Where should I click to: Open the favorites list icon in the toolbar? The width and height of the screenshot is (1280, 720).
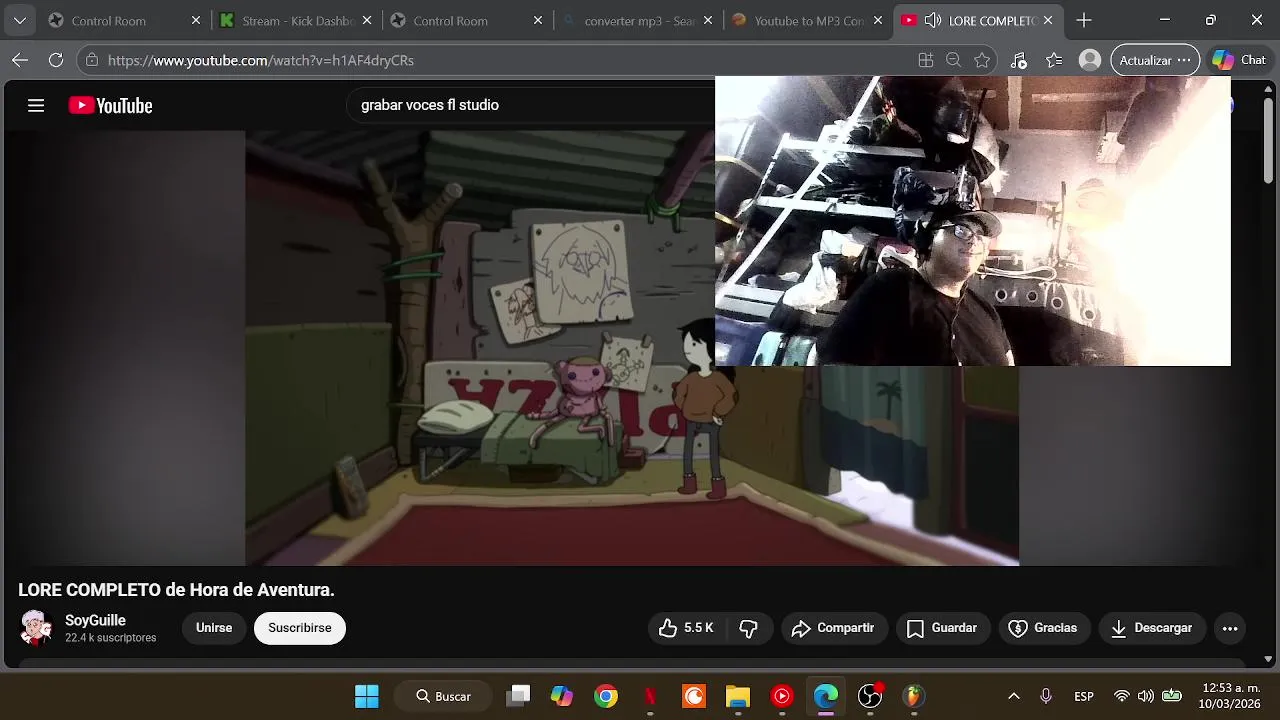click(x=1054, y=60)
